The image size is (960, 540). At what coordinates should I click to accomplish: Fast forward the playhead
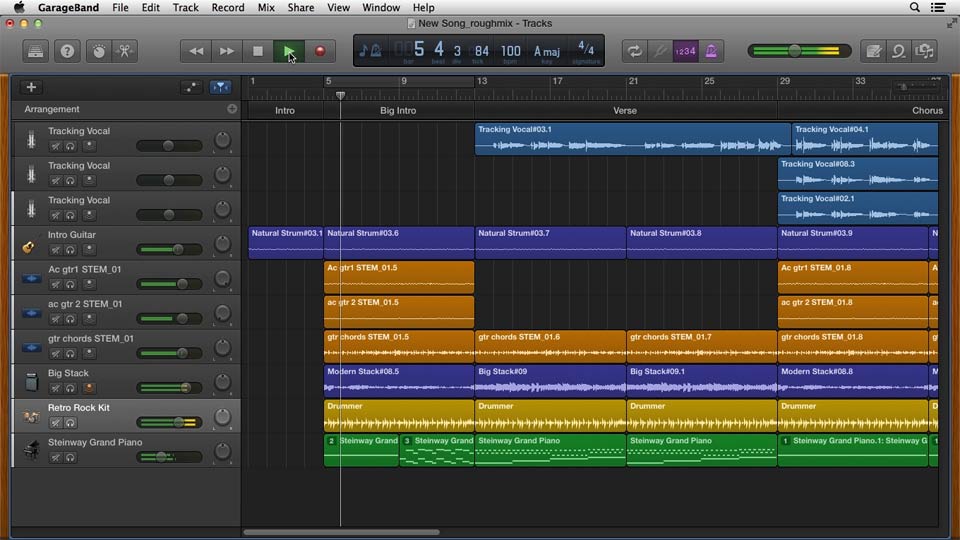pyautogui.click(x=227, y=51)
